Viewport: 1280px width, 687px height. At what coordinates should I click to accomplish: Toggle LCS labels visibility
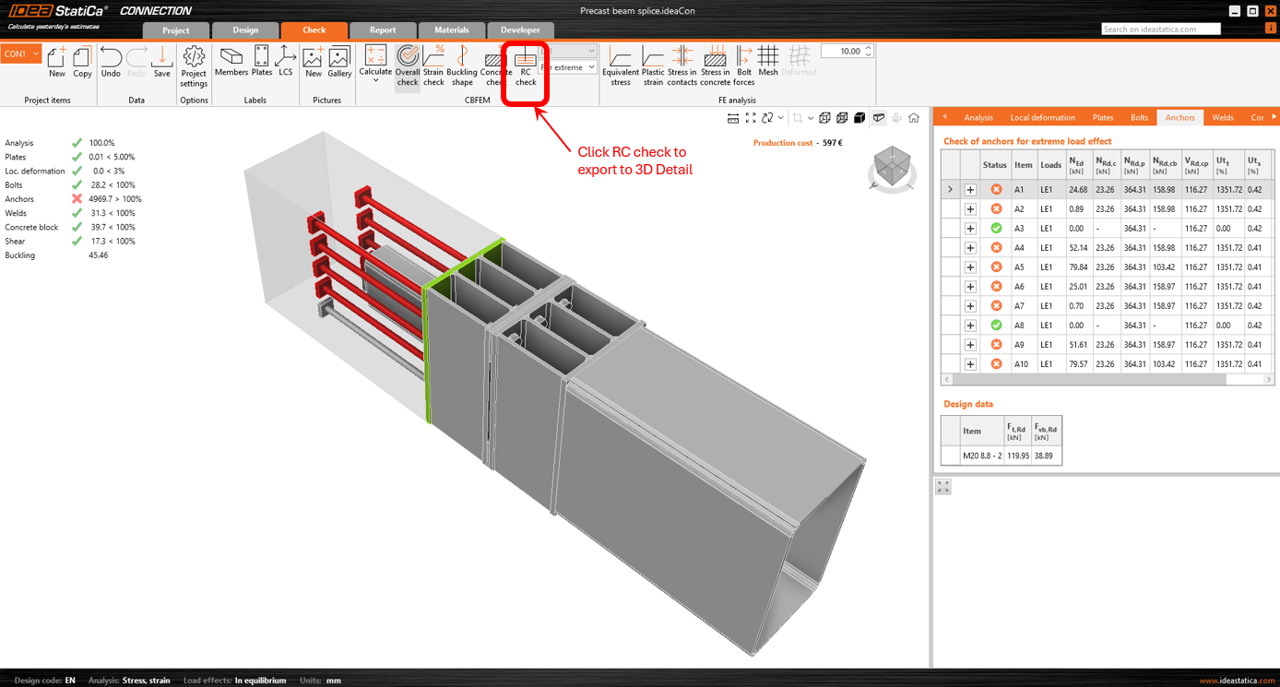pyautogui.click(x=286, y=64)
